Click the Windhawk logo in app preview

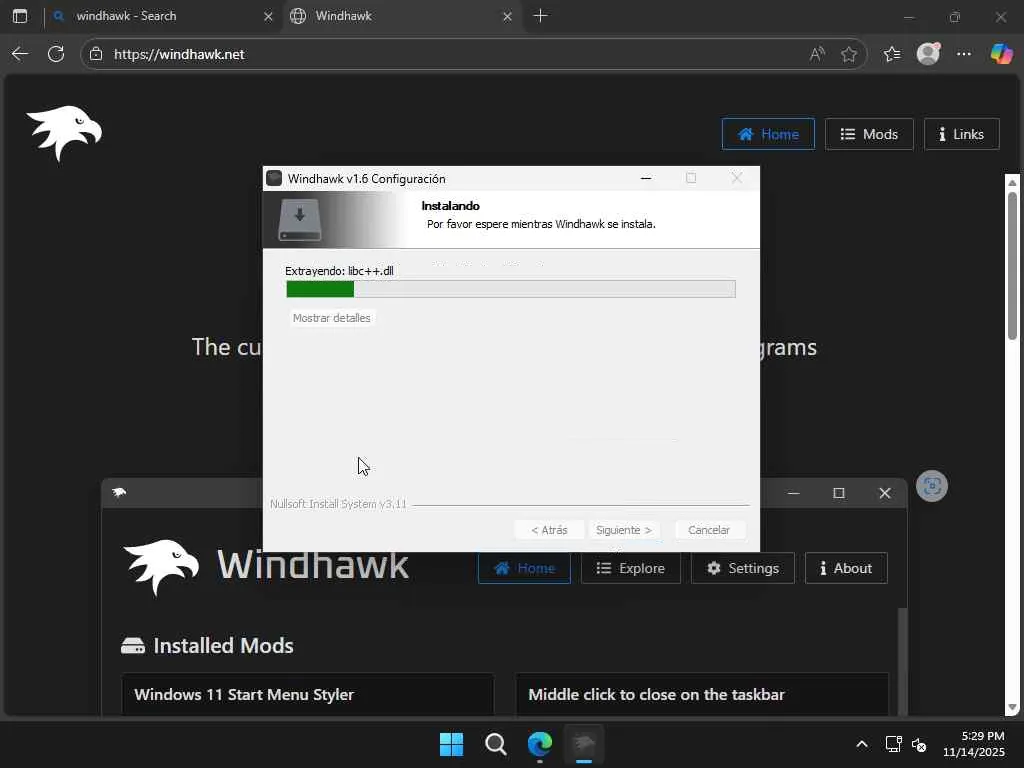pyautogui.click(x=161, y=566)
